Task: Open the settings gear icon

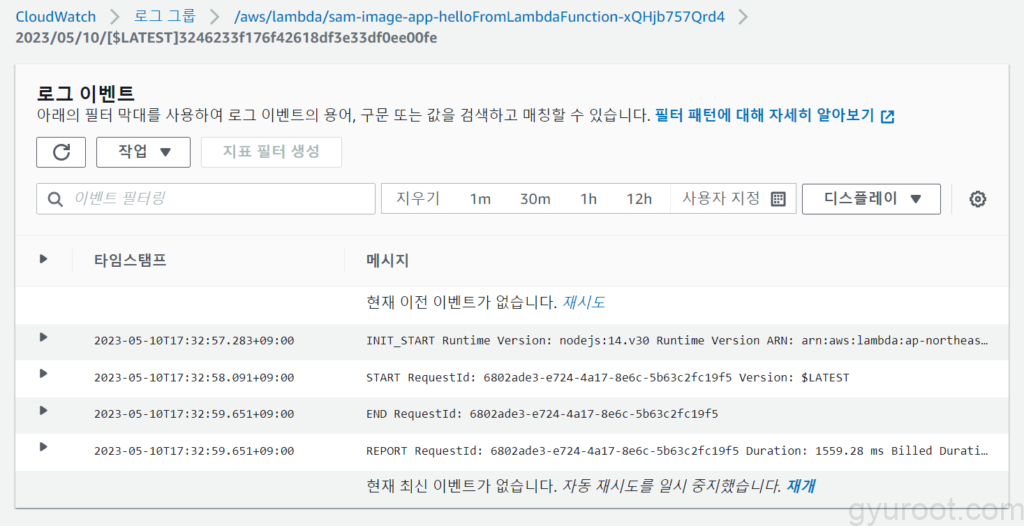Action: click(978, 199)
